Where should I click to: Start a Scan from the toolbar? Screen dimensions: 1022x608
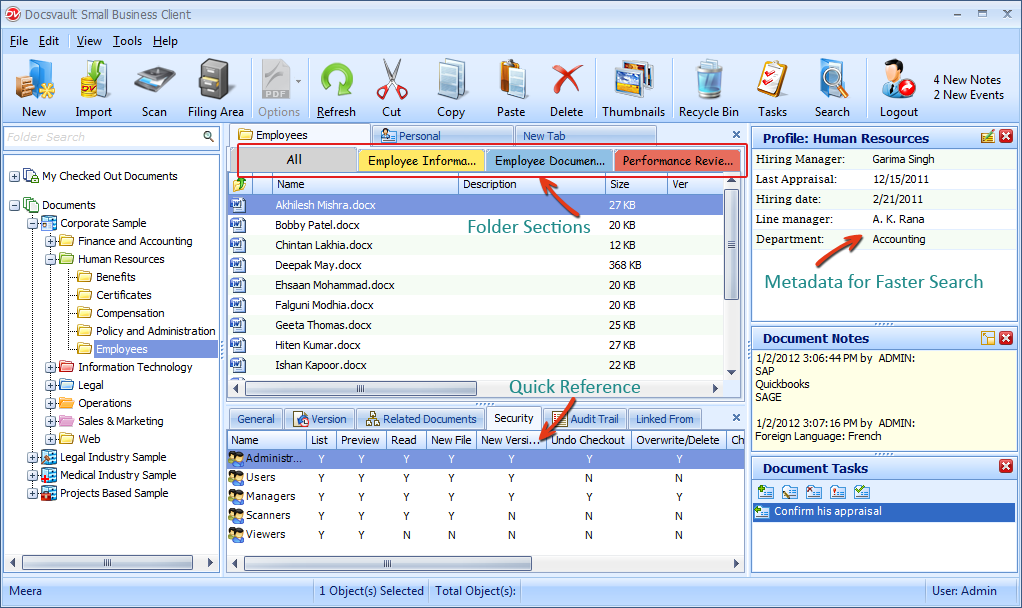coord(154,88)
